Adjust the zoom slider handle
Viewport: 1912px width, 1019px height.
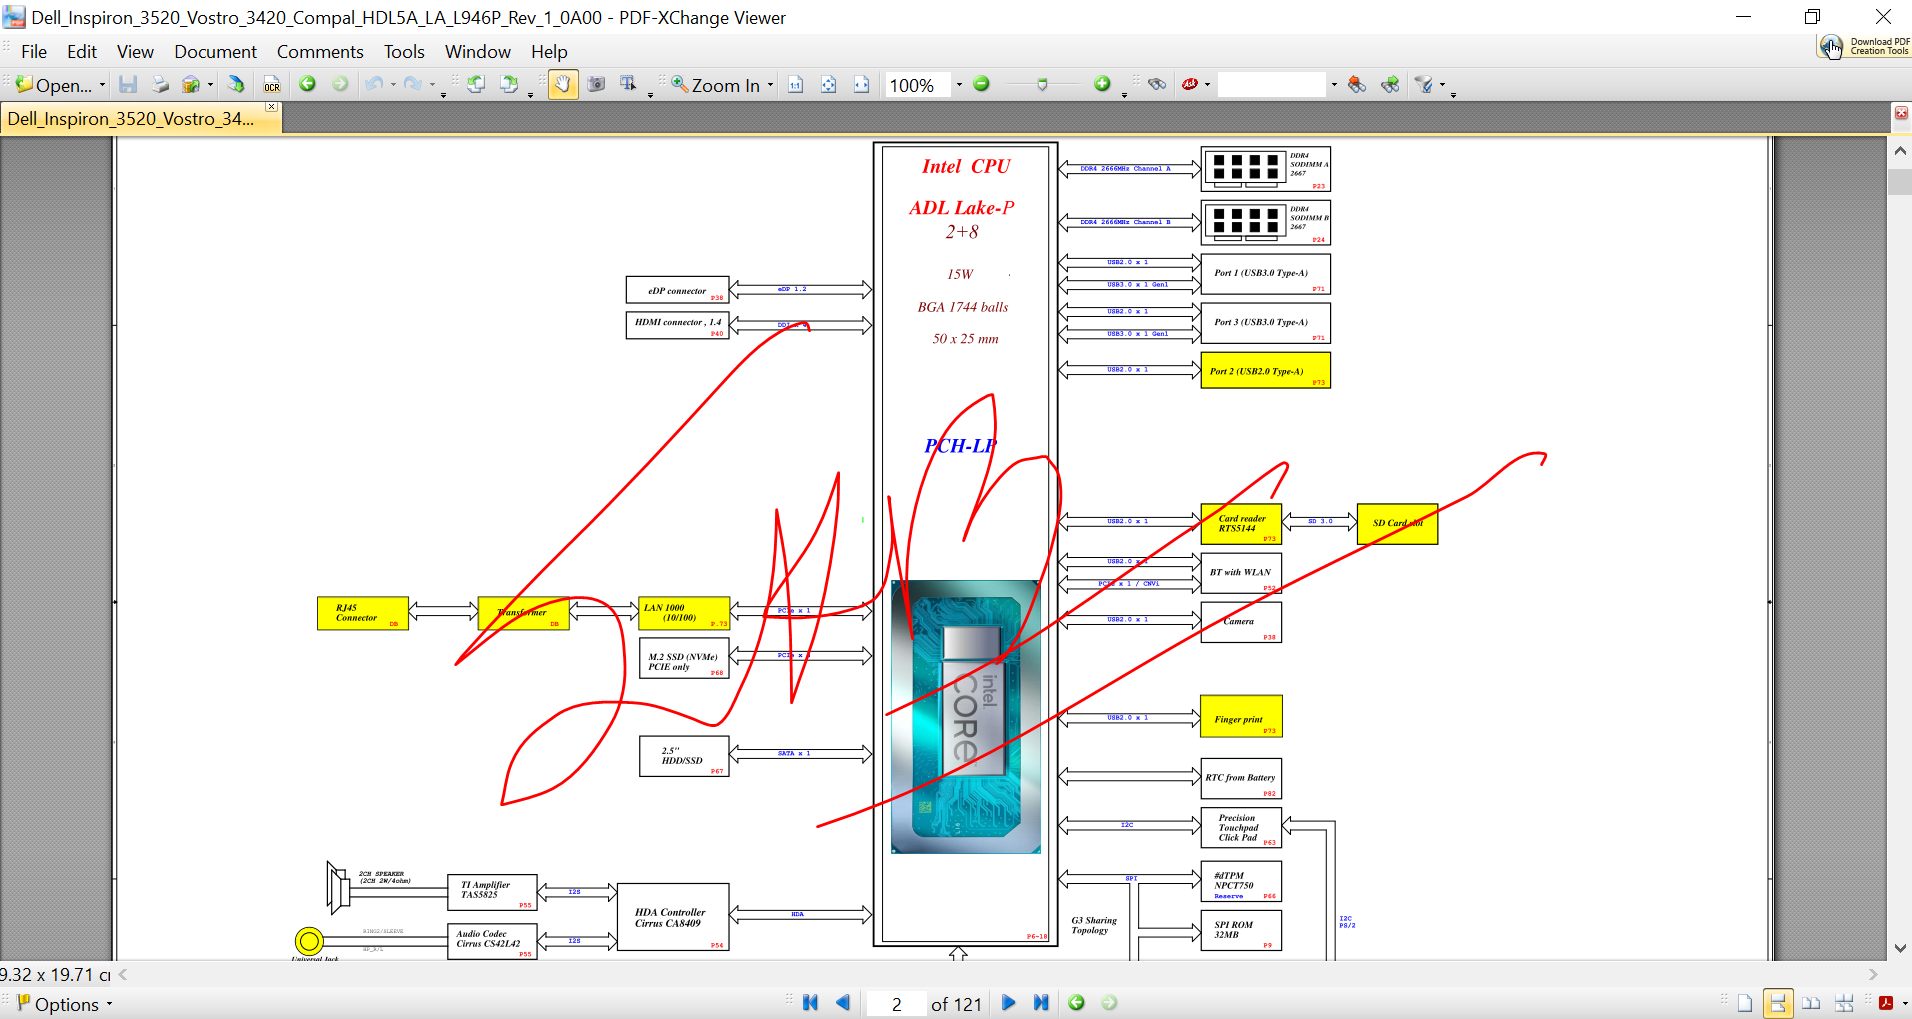point(1042,85)
